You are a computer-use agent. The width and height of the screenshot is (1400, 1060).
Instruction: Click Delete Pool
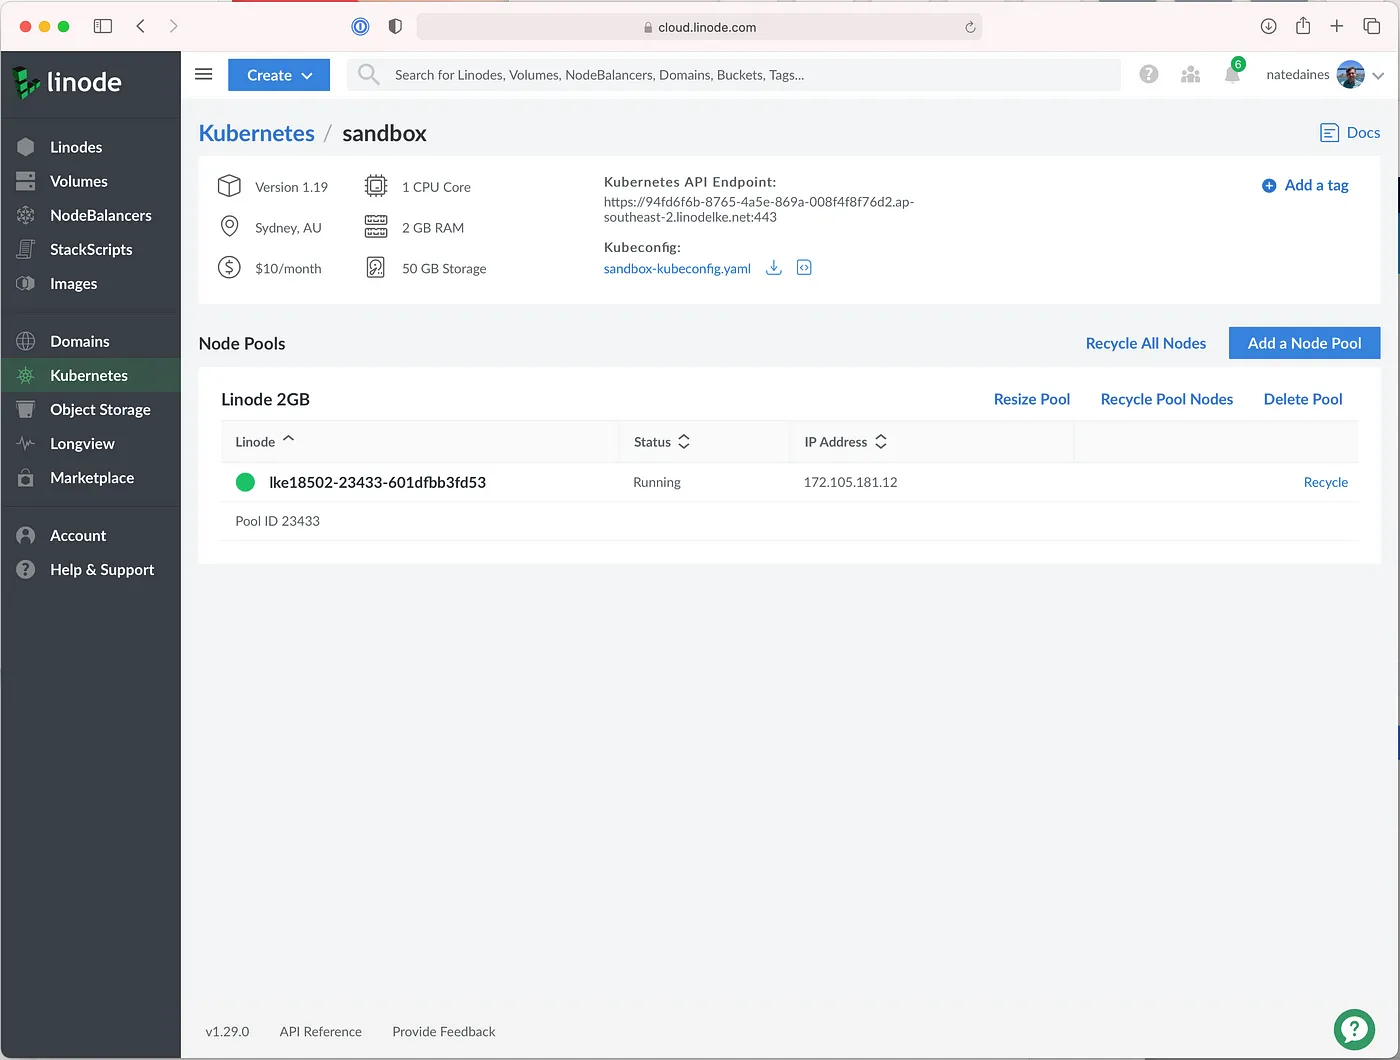(x=1303, y=399)
